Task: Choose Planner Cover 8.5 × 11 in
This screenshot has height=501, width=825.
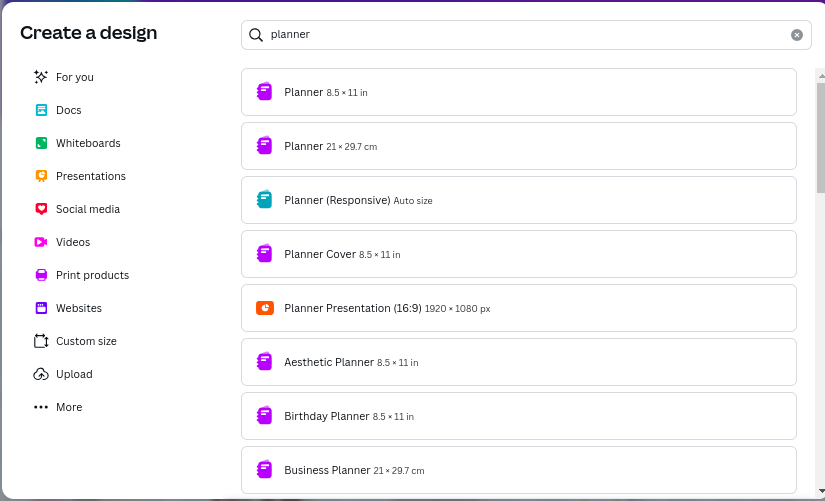Action: (519, 254)
